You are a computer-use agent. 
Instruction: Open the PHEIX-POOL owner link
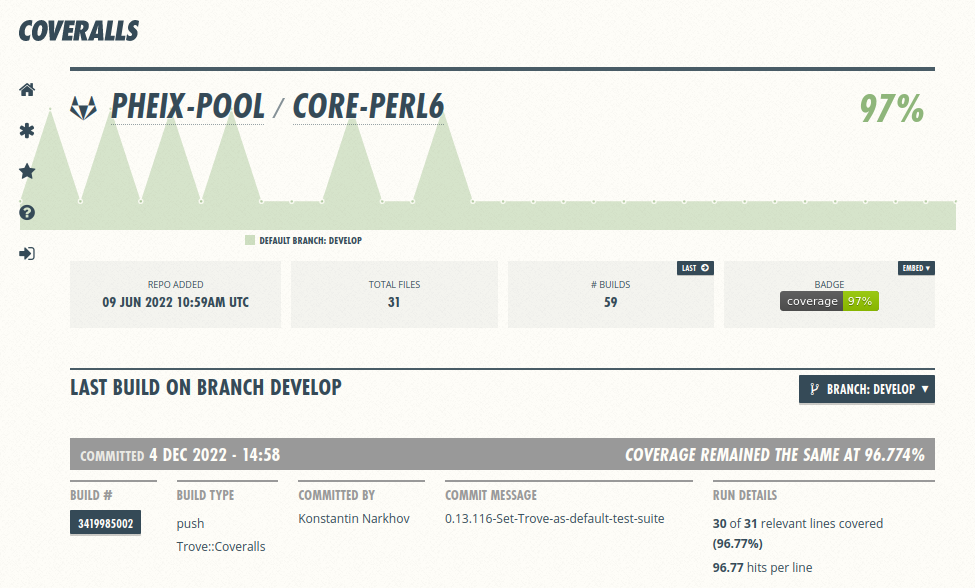click(188, 107)
